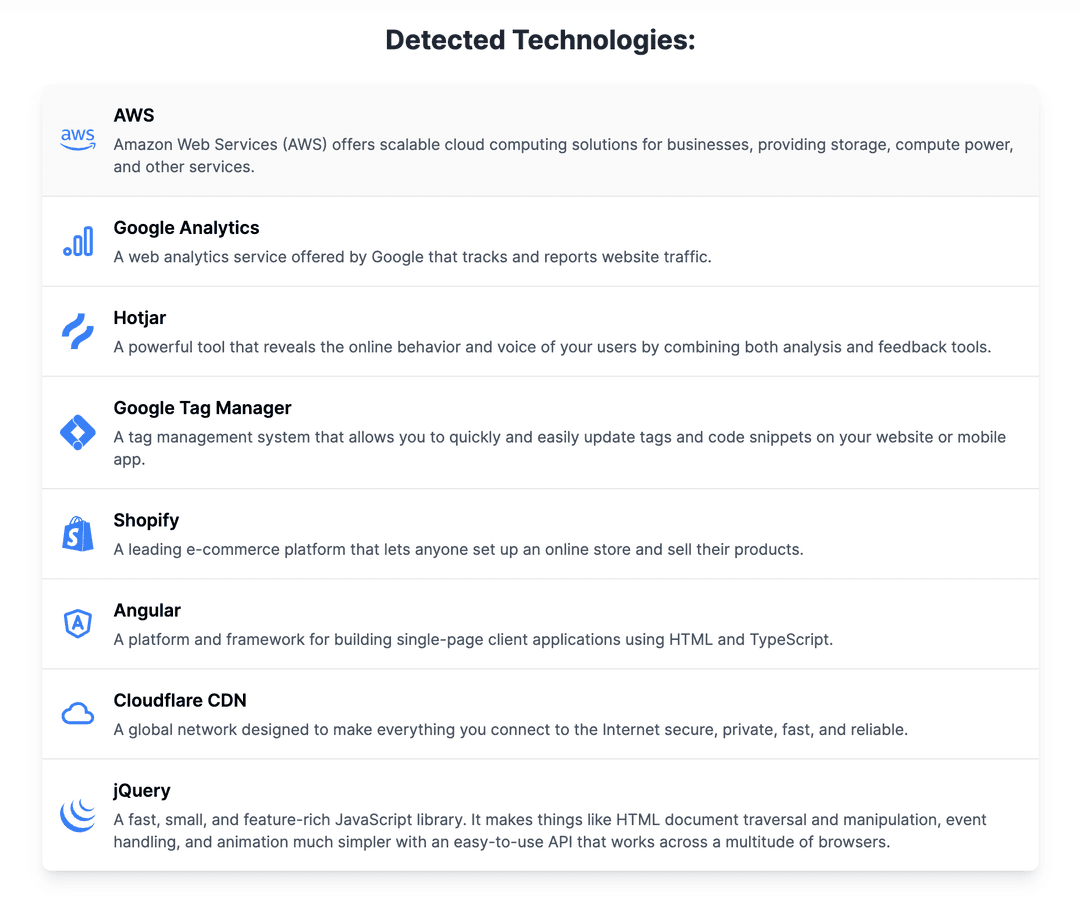This screenshot has height=905, width=1080.
Task: Click the Cloudflare cloud icon
Action: pos(78,714)
